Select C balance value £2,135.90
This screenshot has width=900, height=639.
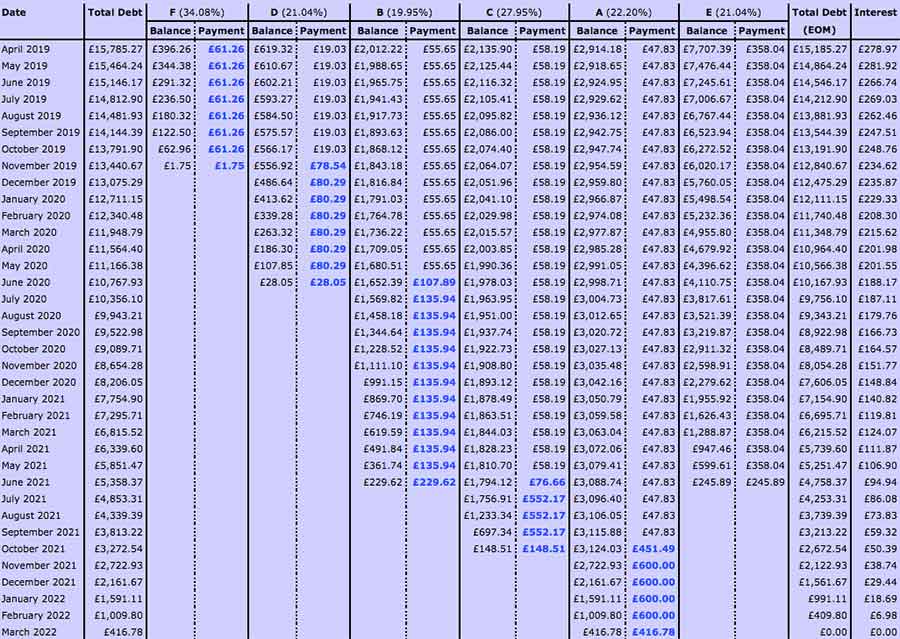pyautogui.click(x=488, y=49)
